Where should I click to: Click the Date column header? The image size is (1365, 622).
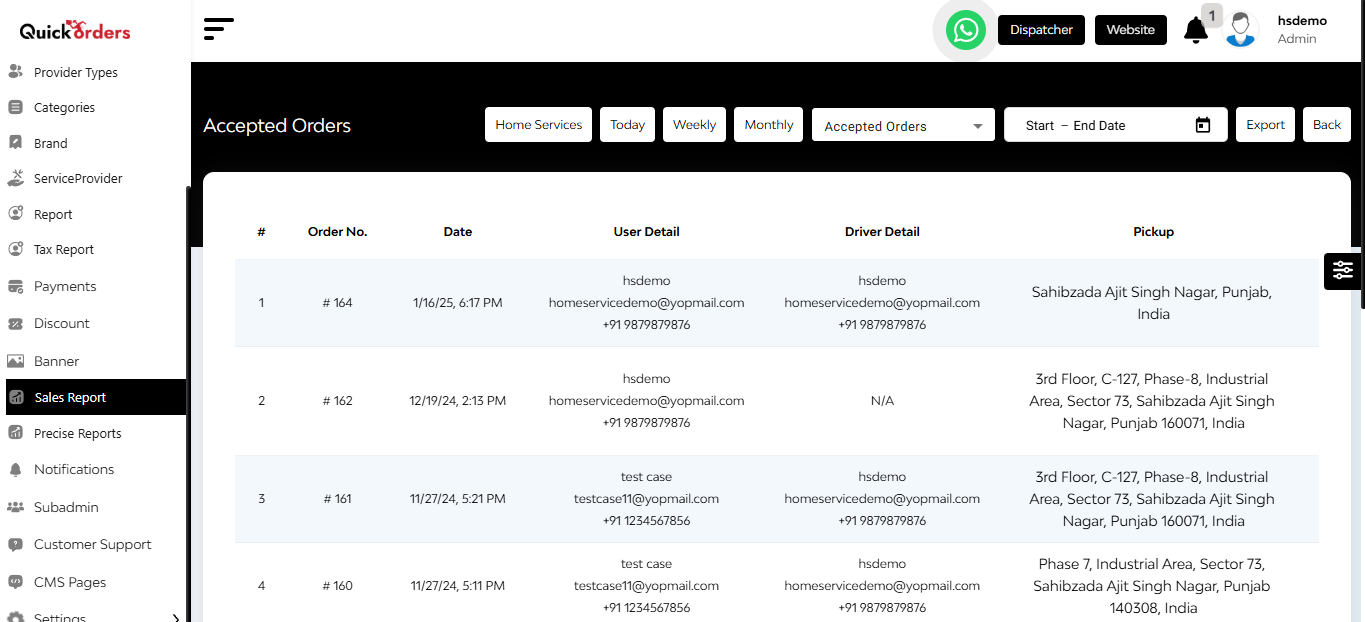click(458, 231)
